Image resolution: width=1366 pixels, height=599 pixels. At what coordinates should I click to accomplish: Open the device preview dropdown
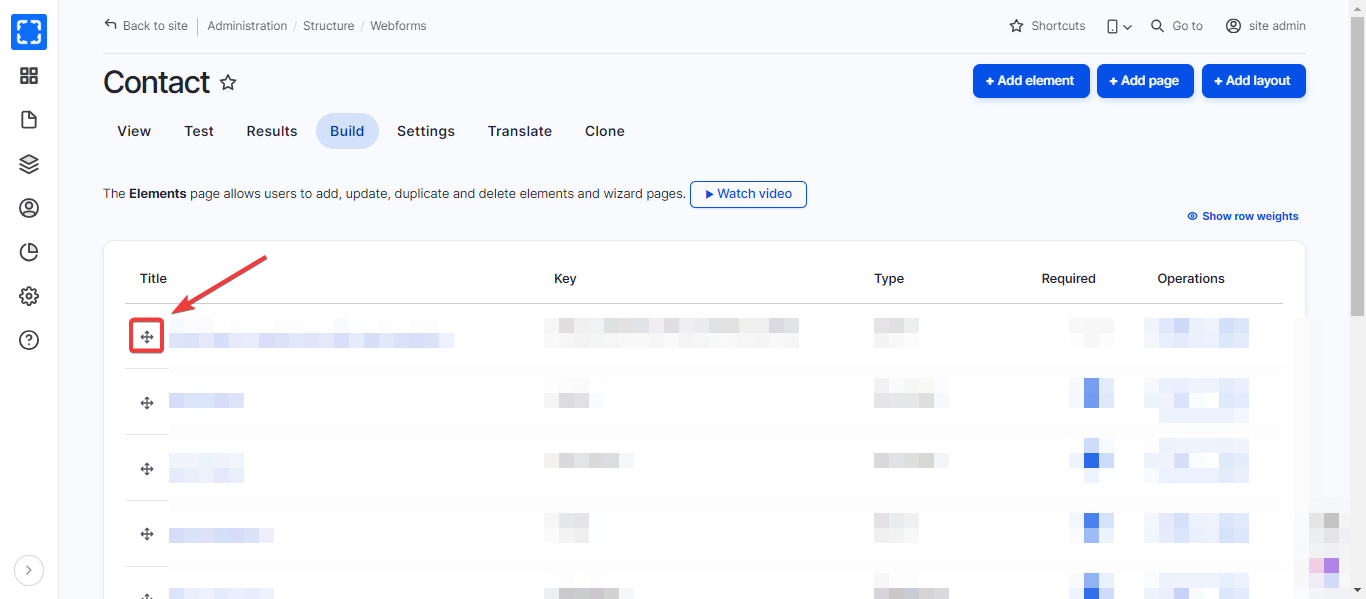click(1119, 26)
